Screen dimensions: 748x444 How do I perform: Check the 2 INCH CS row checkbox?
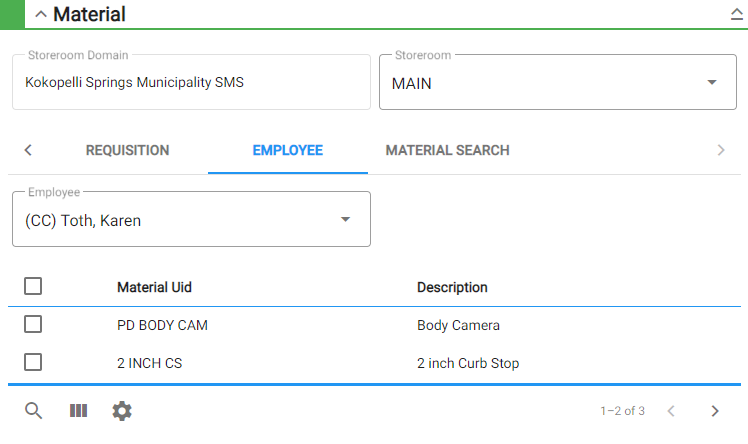point(33,362)
